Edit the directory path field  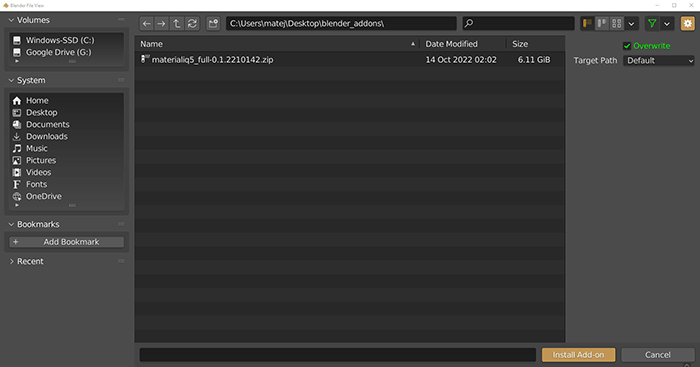click(x=341, y=23)
